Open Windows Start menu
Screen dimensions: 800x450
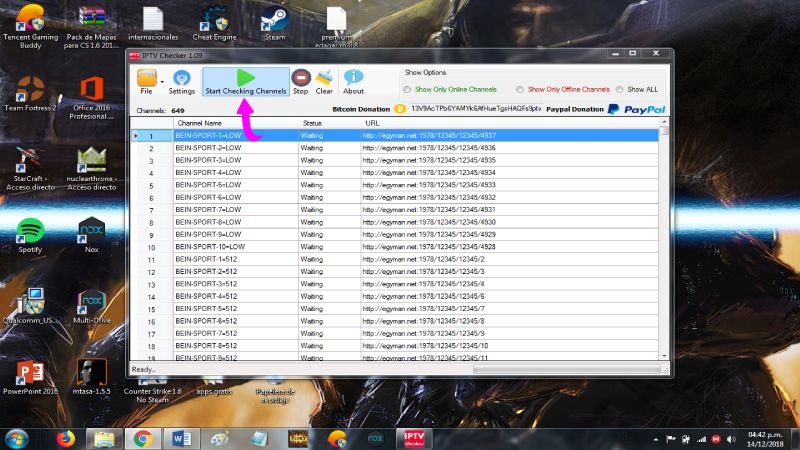(x=17, y=439)
